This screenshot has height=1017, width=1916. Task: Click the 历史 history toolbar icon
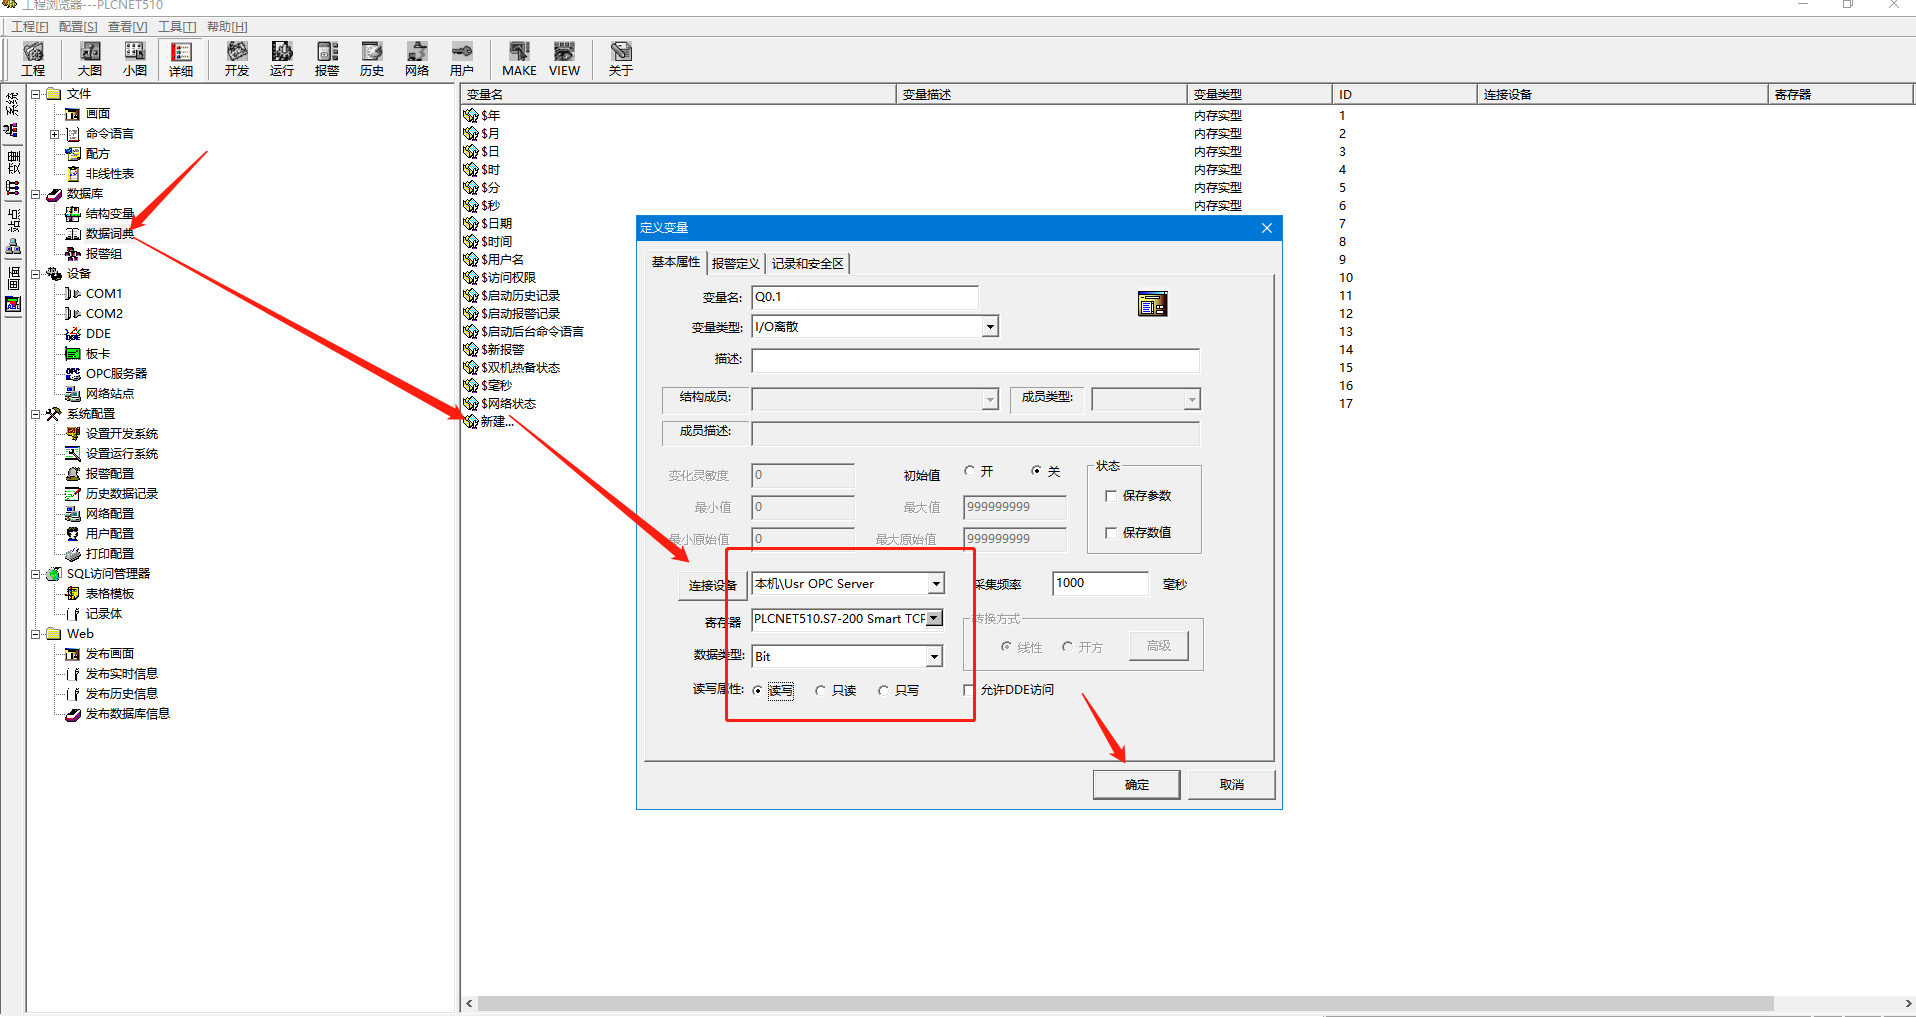click(372, 59)
